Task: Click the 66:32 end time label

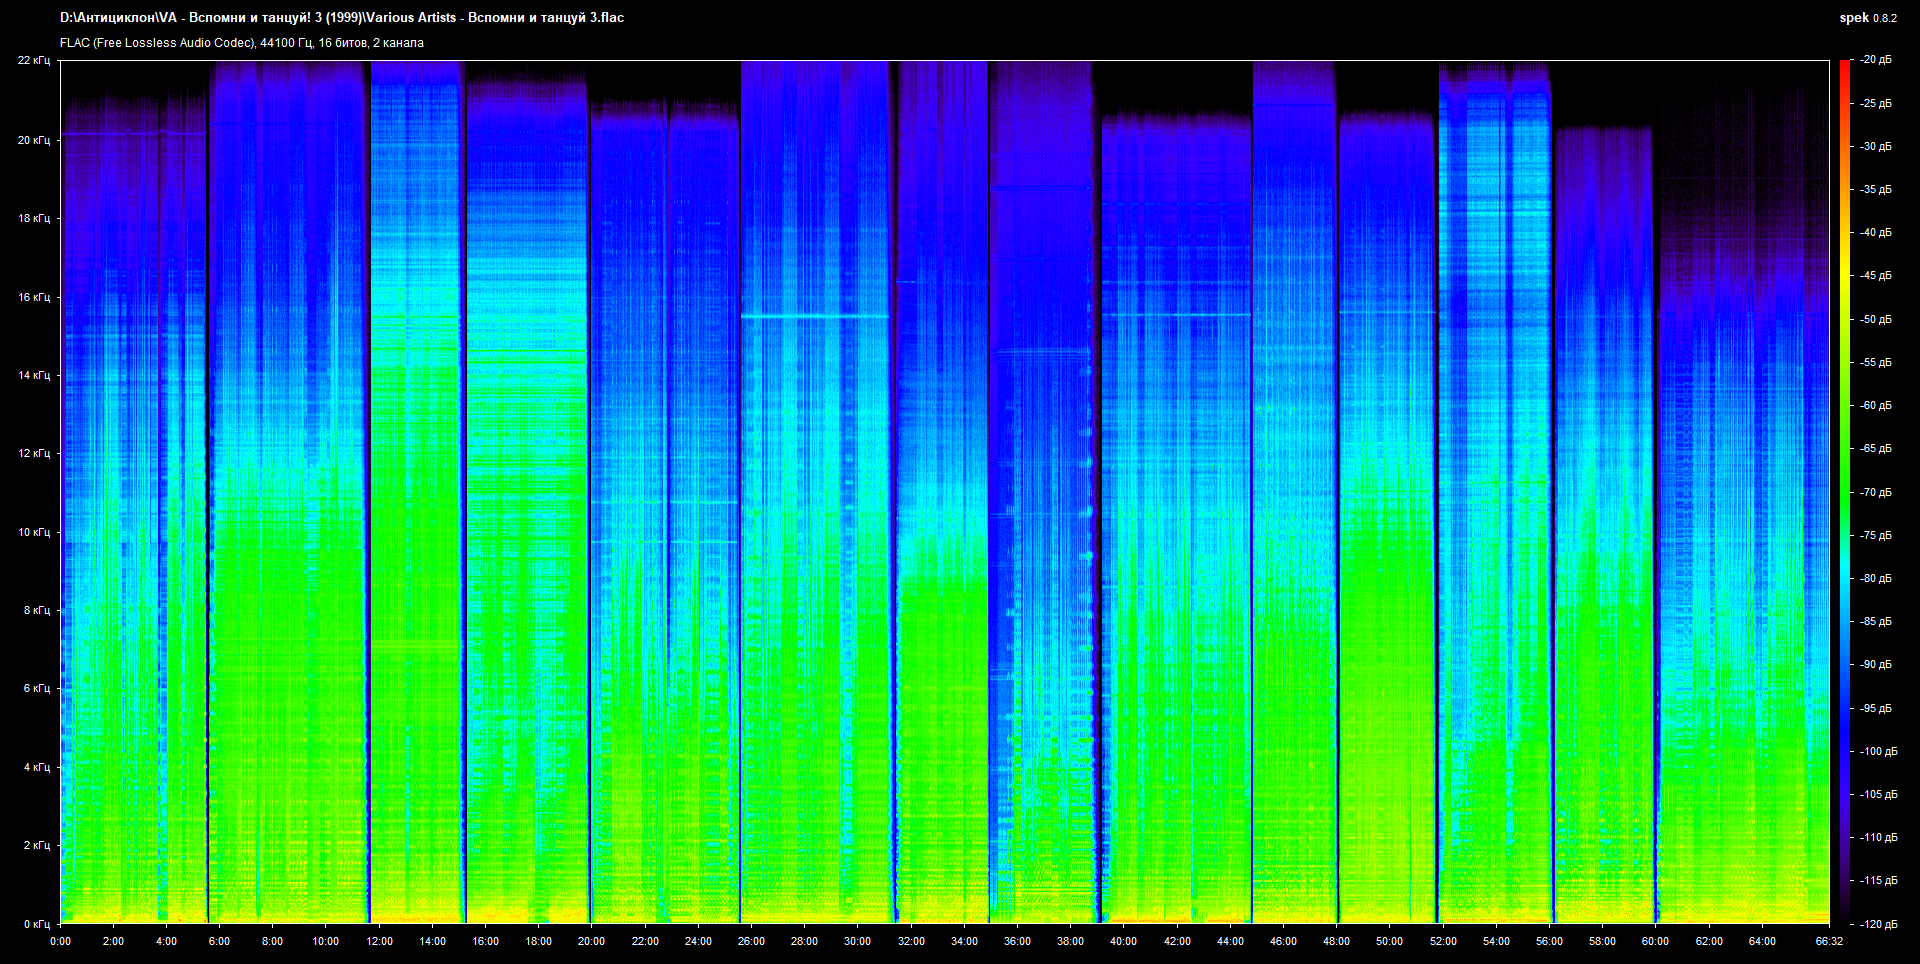Action: (x=1829, y=941)
